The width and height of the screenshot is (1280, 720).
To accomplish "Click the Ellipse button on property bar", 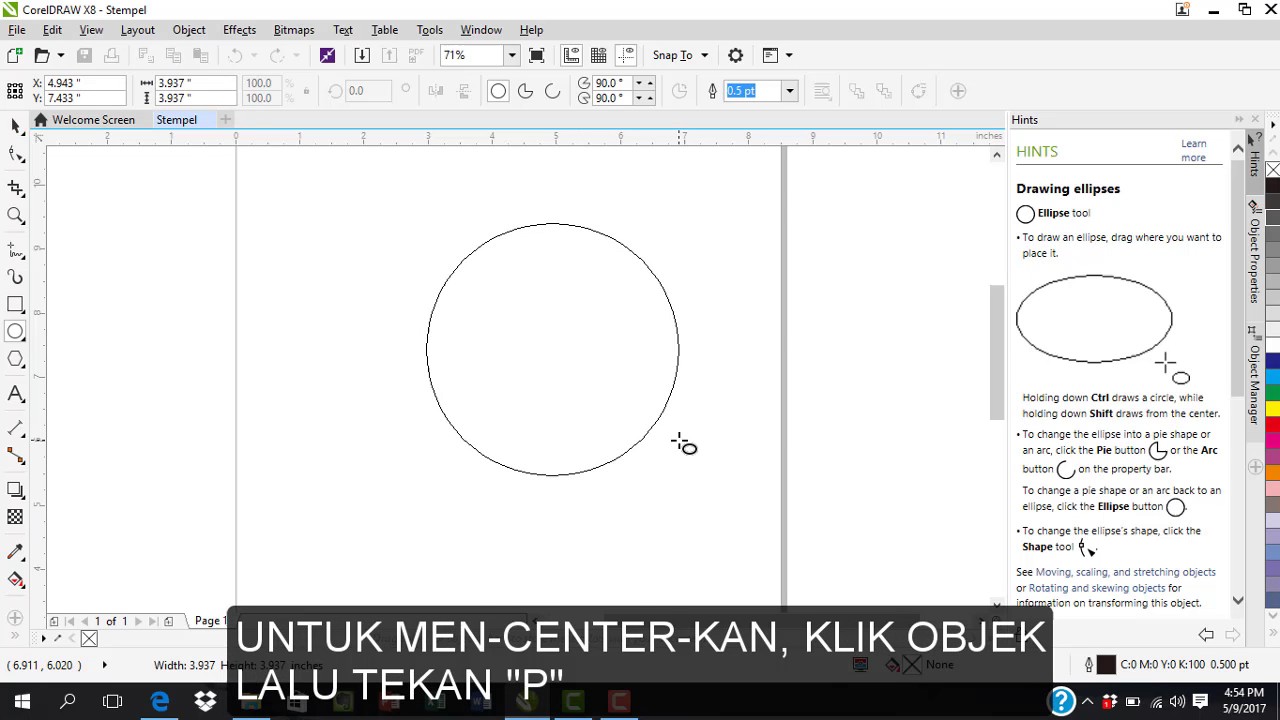I will click(x=498, y=91).
